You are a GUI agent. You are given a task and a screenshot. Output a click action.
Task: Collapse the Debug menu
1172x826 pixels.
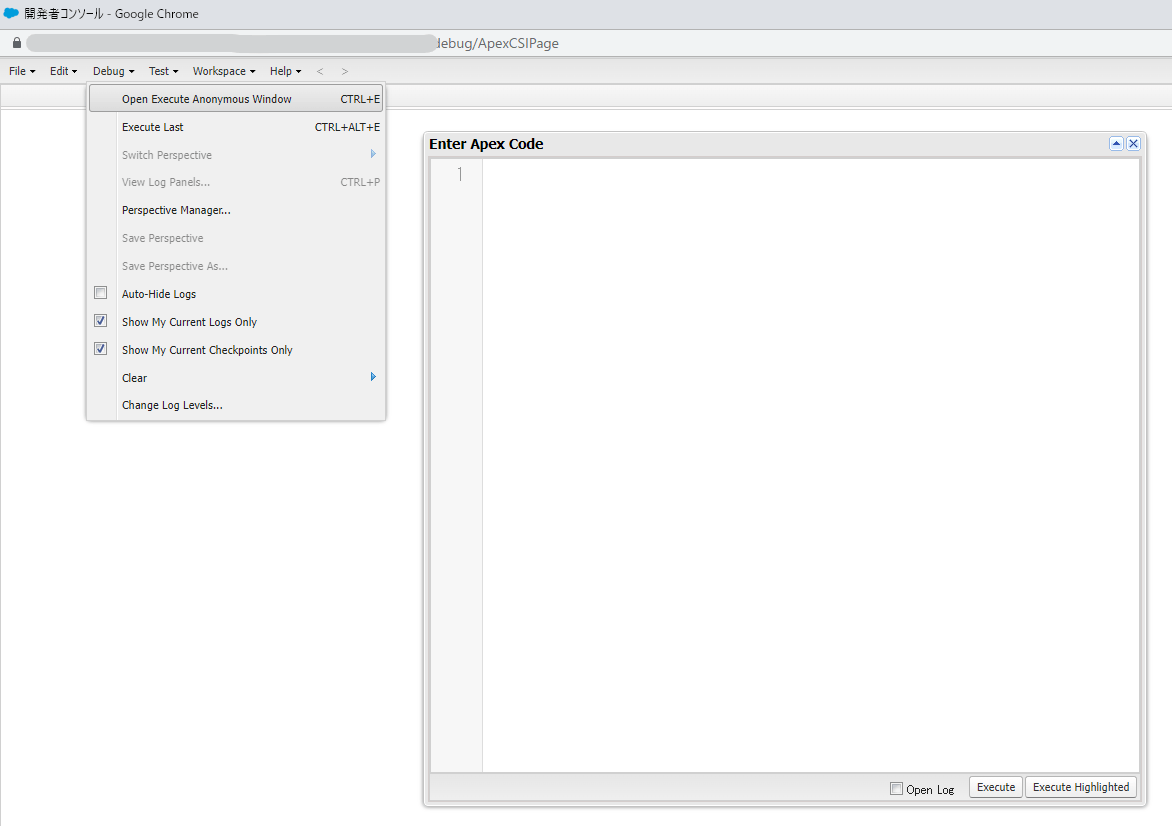click(x=114, y=71)
